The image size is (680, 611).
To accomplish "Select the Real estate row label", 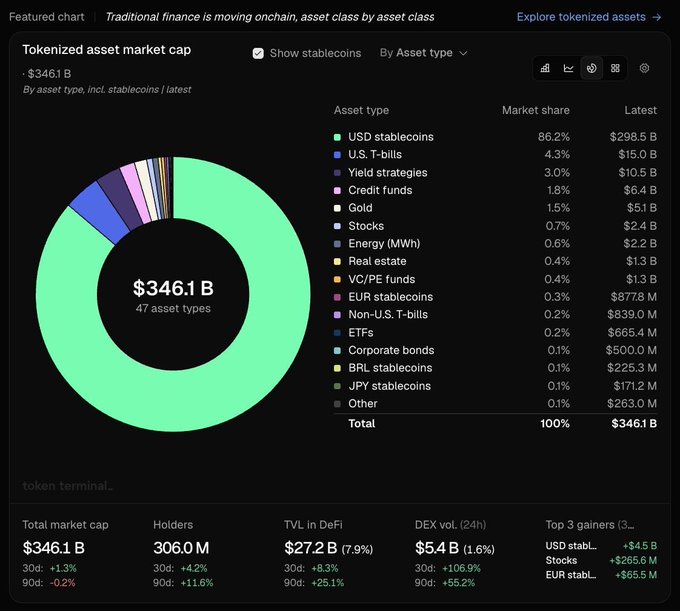I will (377, 261).
